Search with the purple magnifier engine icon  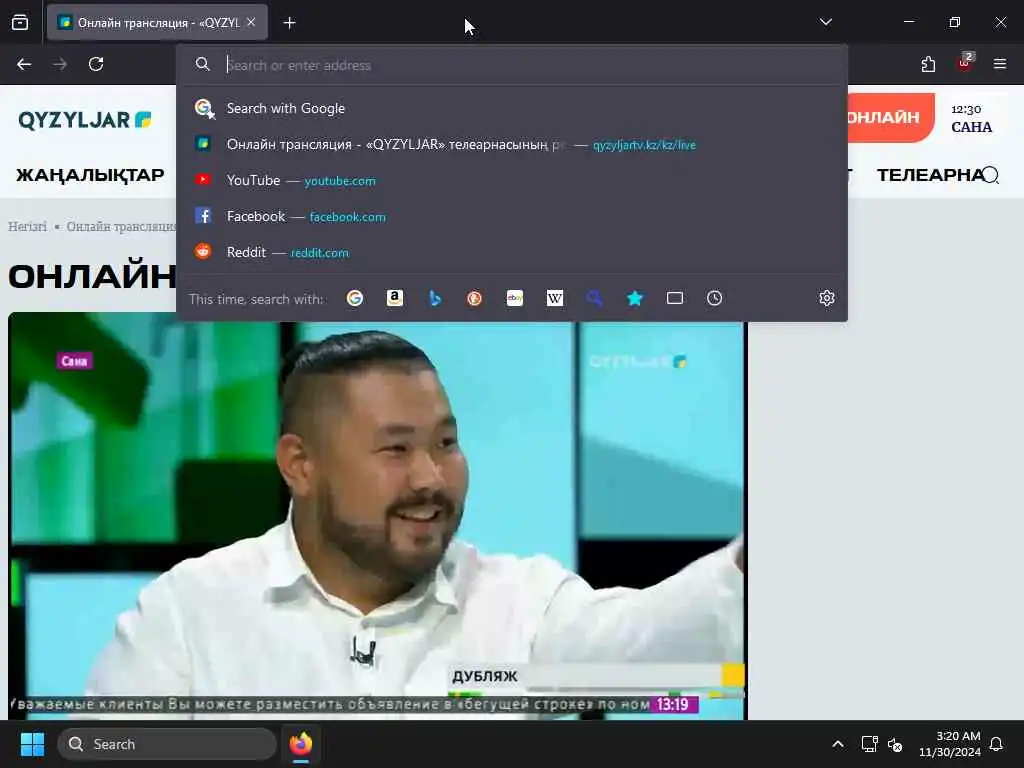[x=594, y=298]
